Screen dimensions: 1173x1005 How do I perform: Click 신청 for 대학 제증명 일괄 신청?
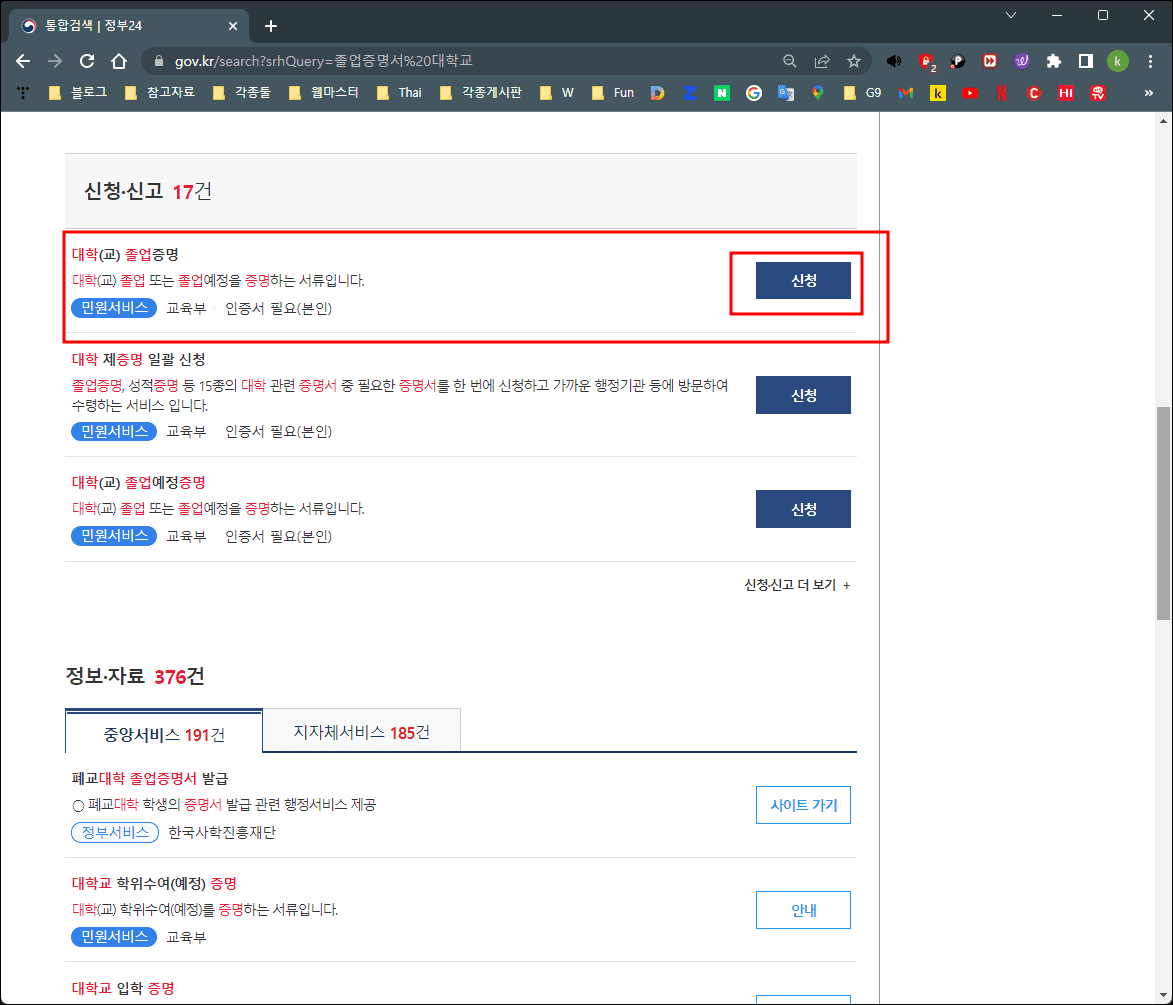pos(803,395)
